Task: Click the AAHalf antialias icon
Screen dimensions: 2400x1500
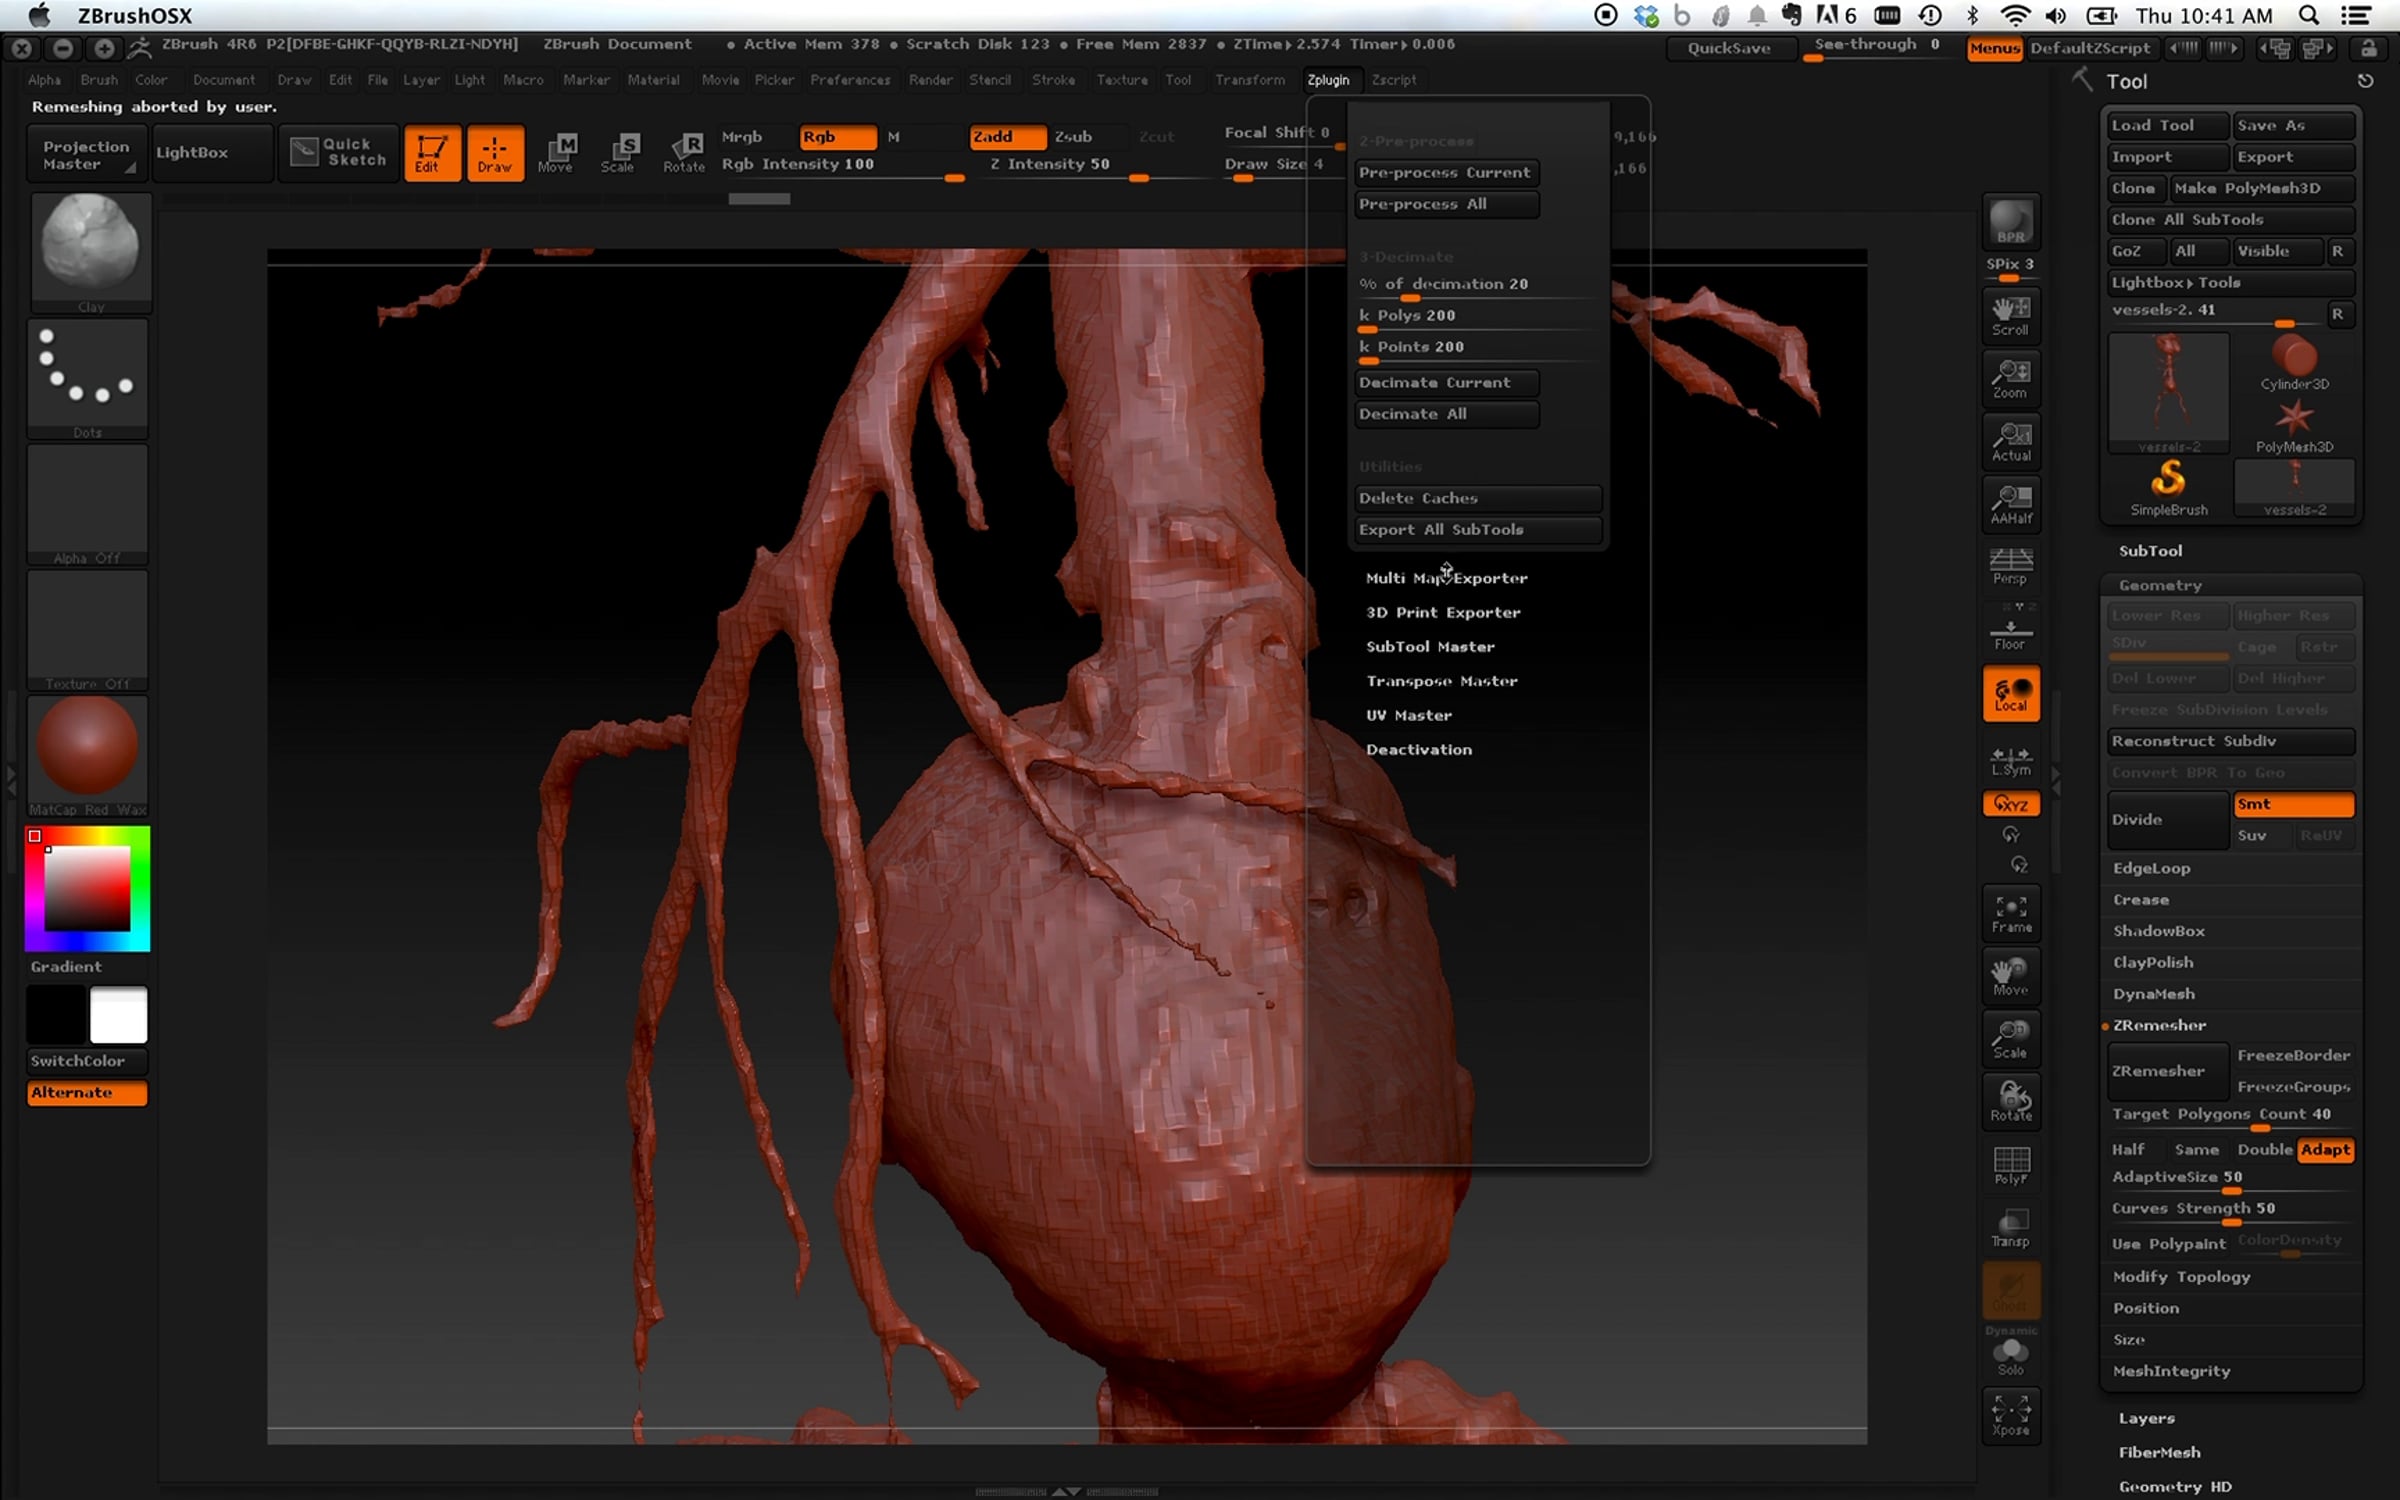Action: point(2011,504)
